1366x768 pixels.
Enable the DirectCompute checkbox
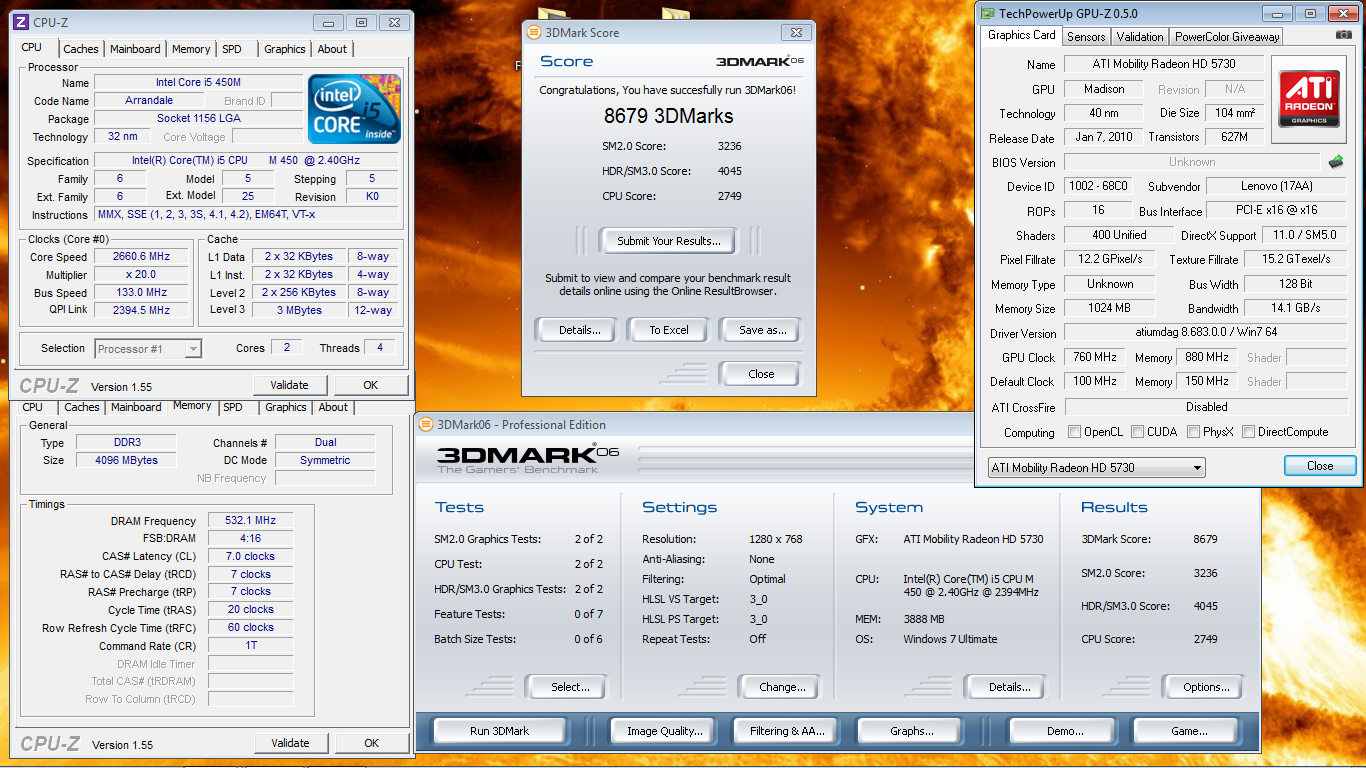tap(1248, 432)
